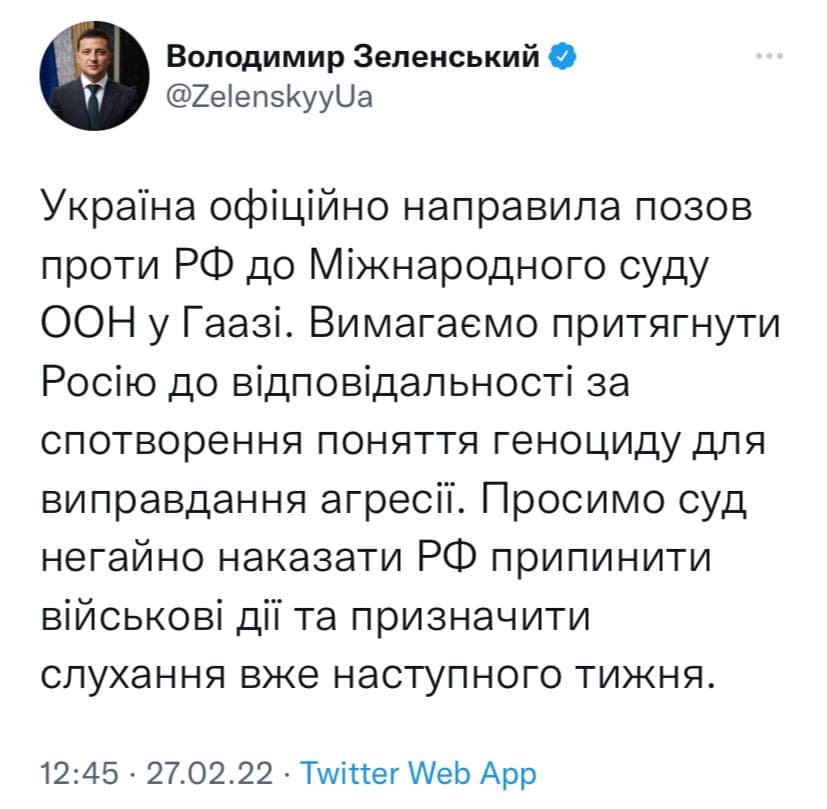Click the word Вимагаємо in the tweet
The width and height of the screenshot is (827, 809).
click(x=424, y=324)
